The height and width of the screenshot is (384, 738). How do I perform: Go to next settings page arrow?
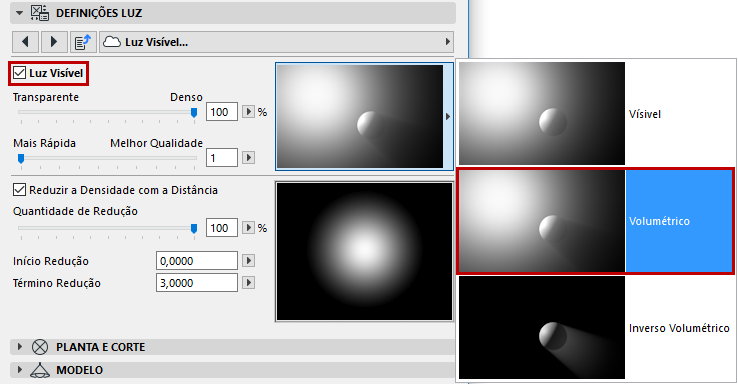pyautogui.click(x=54, y=42)
